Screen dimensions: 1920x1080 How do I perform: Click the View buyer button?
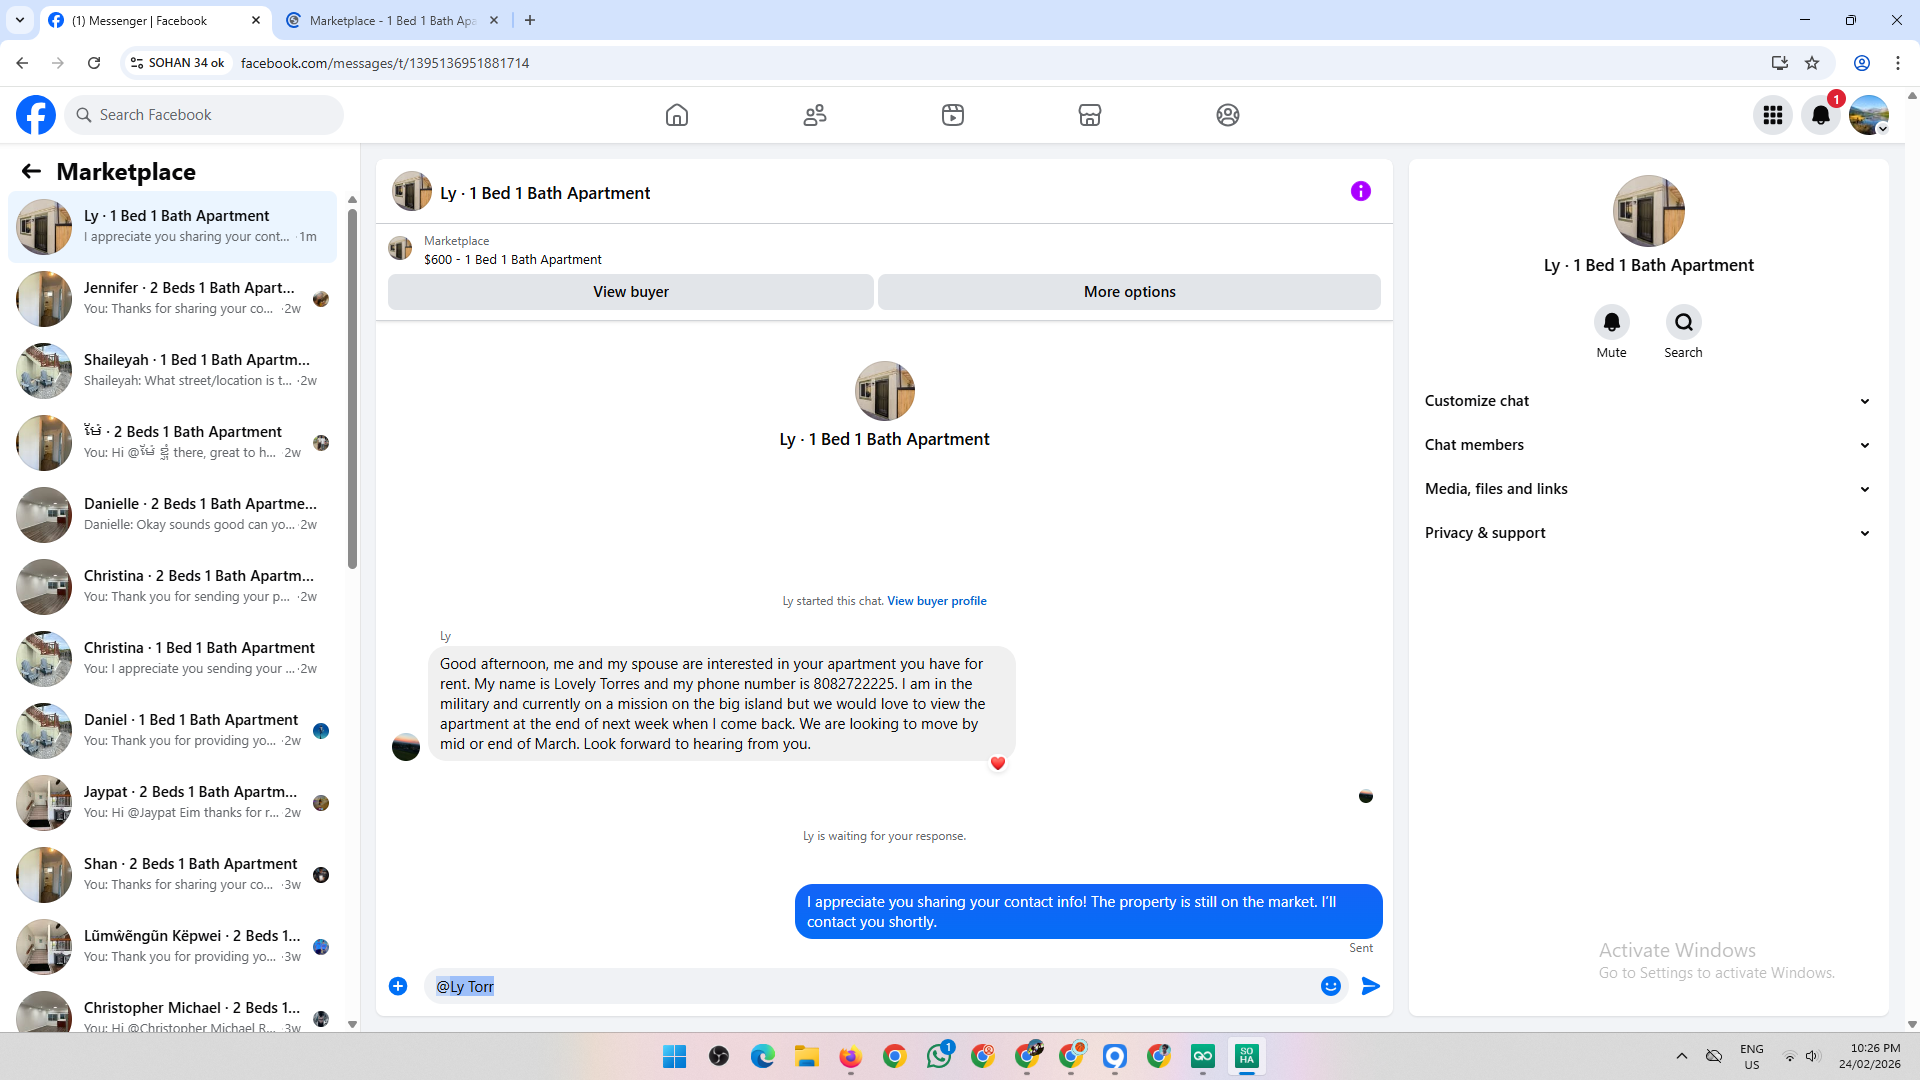click(x=630, y=292)
